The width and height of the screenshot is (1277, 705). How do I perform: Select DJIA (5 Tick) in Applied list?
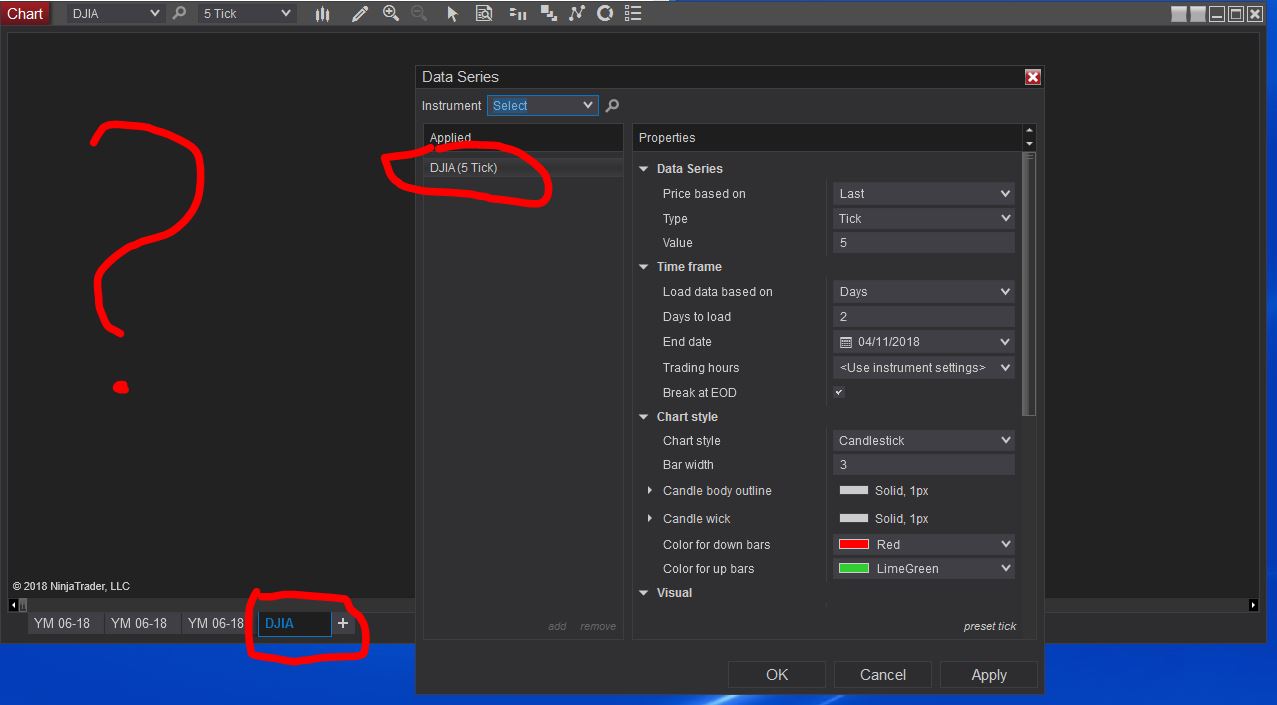523,168
